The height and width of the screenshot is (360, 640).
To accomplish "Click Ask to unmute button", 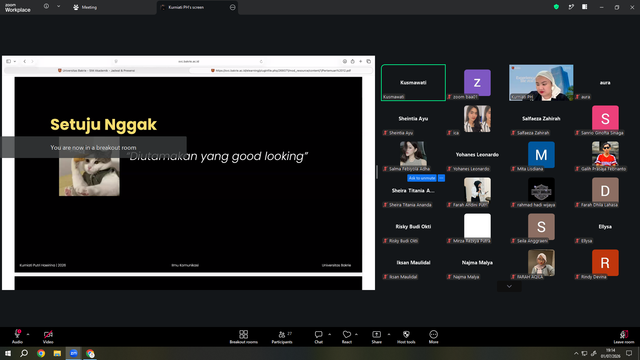I will [422, 178].
